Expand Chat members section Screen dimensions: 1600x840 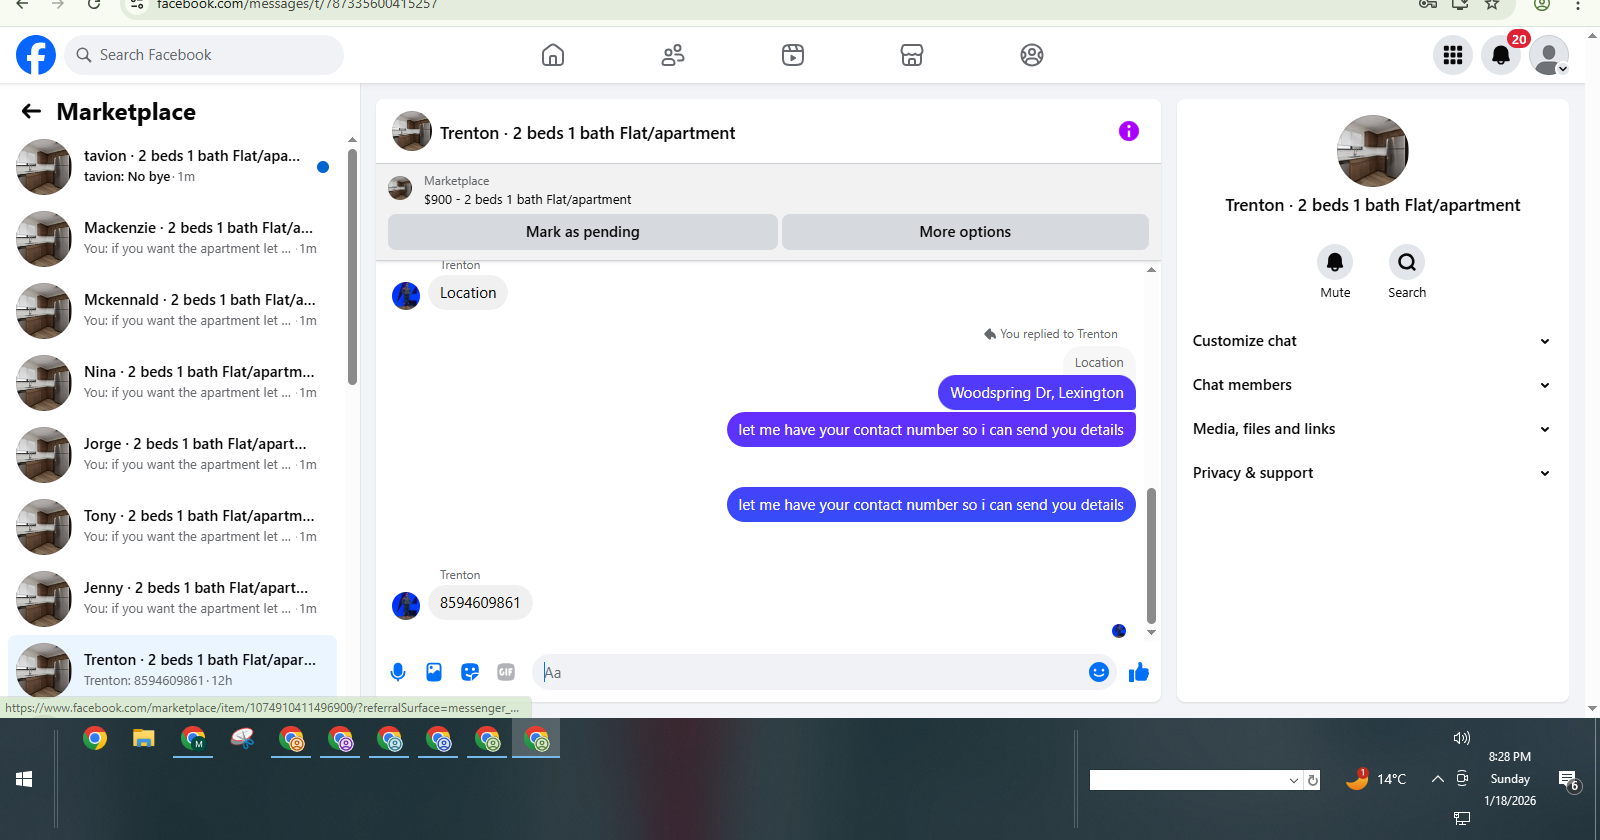point(1372,385)
